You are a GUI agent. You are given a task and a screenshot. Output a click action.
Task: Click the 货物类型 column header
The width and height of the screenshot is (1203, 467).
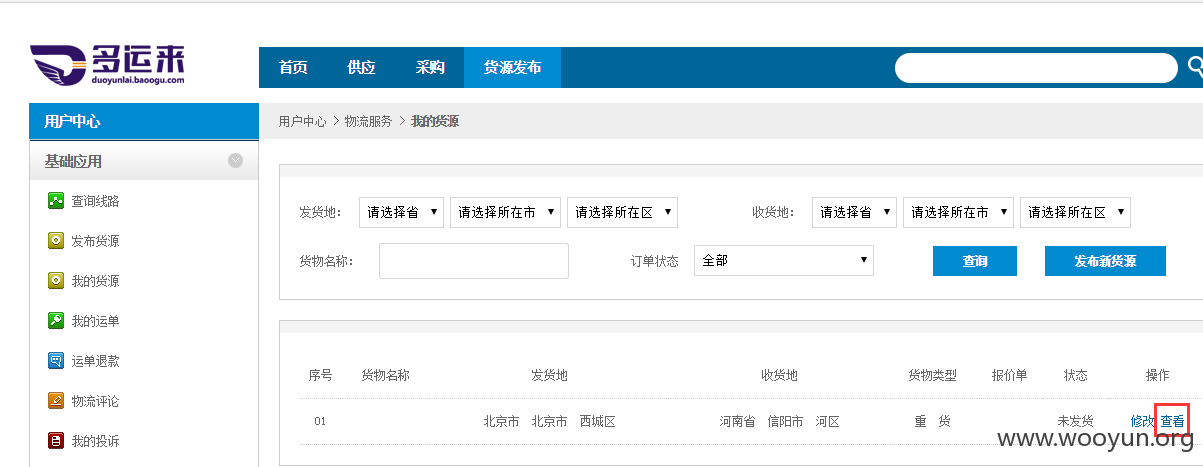pos(932,375)
